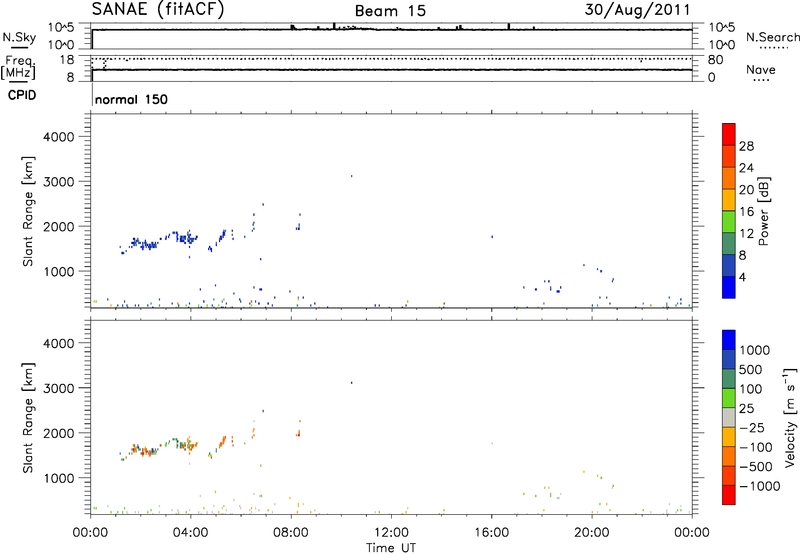This screenshot has width=800, height=554.
Task: Pick the orange 20–24 dB Power colorbar segment
Action: tap(729, 178)
